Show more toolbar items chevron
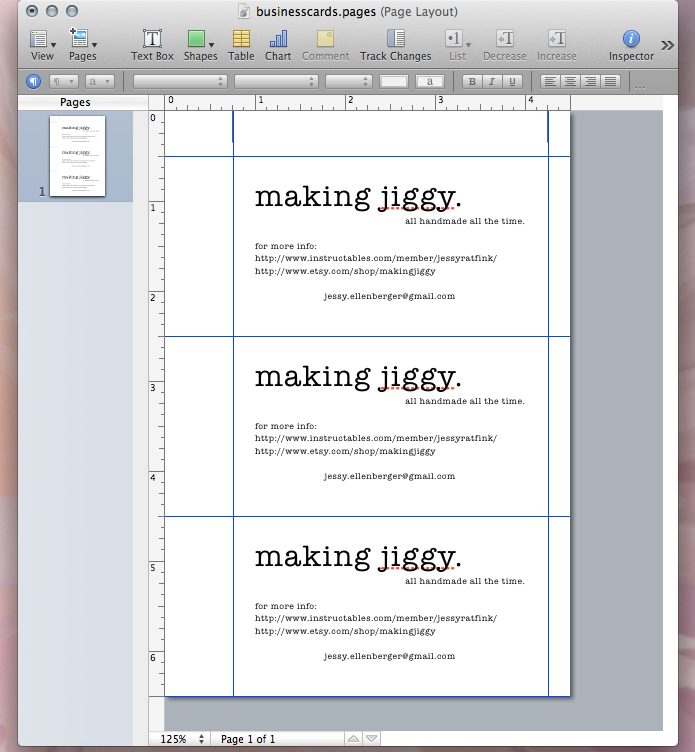695x752 pixels. [667, 46]
